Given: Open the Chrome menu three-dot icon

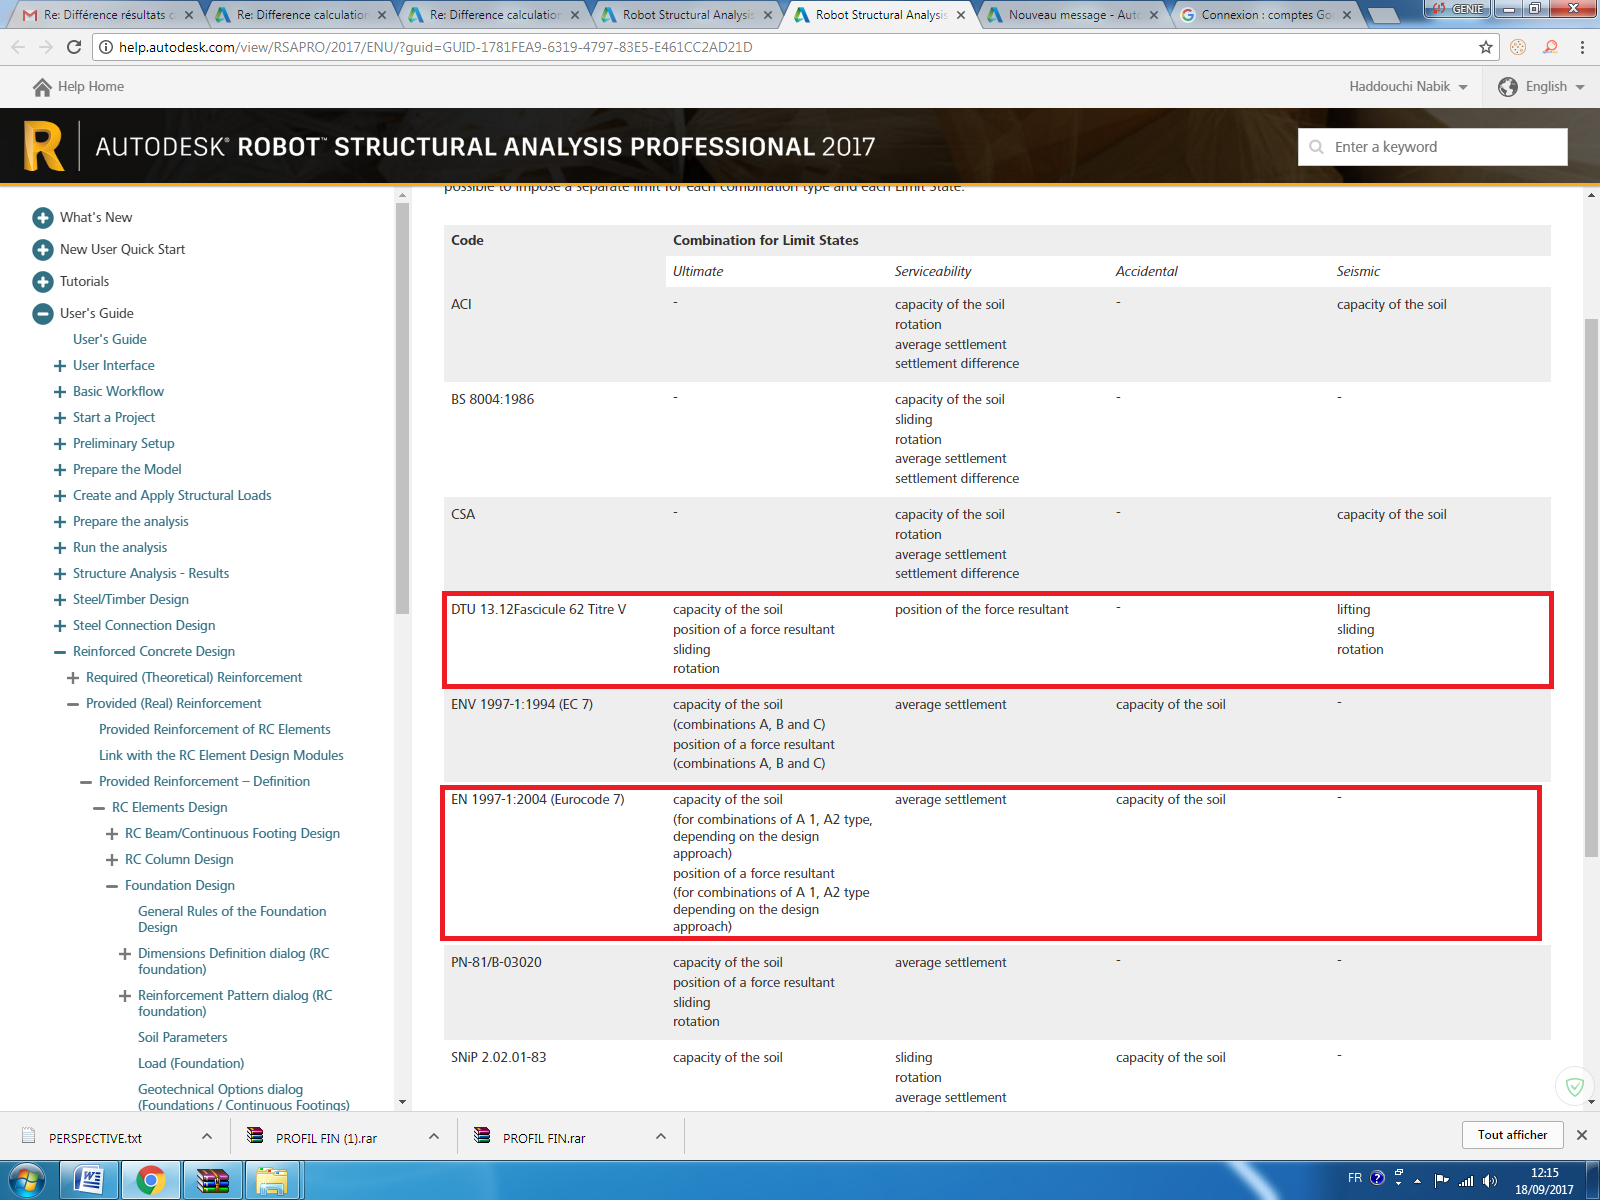Looking at the screenshot, I should pos(1582,47).
